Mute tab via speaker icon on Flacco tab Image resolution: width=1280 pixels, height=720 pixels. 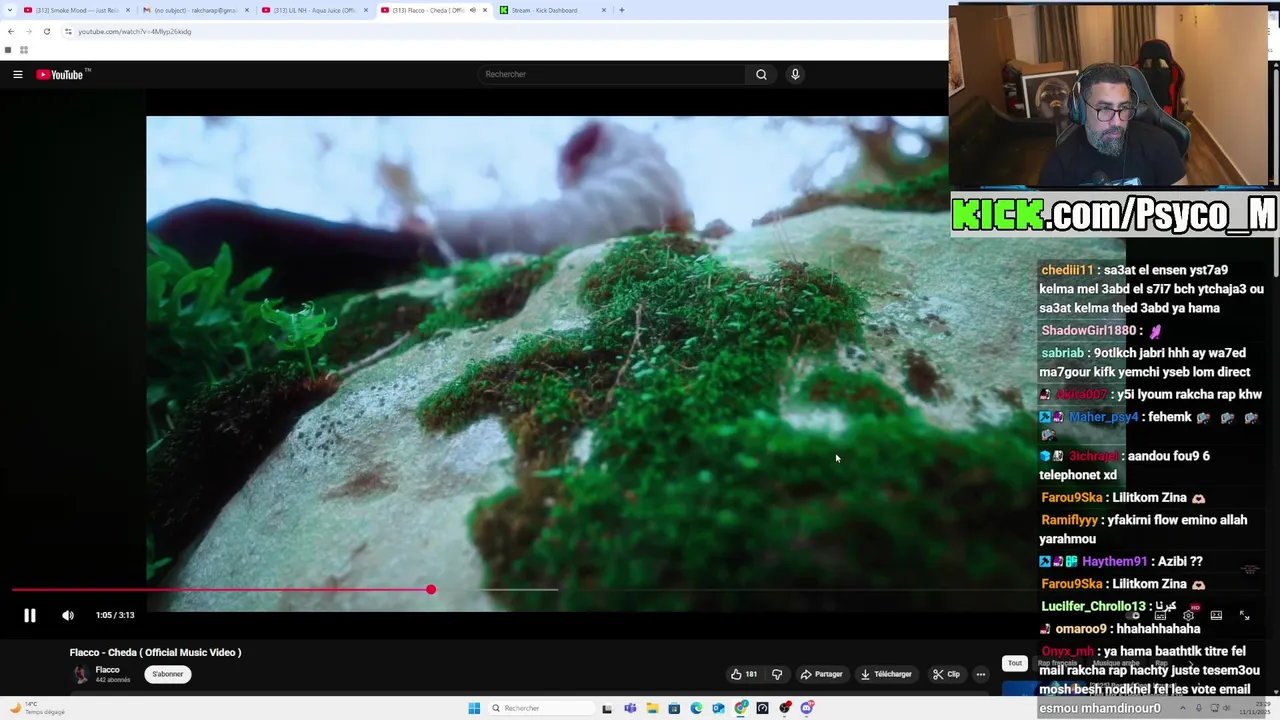point(473,10)
